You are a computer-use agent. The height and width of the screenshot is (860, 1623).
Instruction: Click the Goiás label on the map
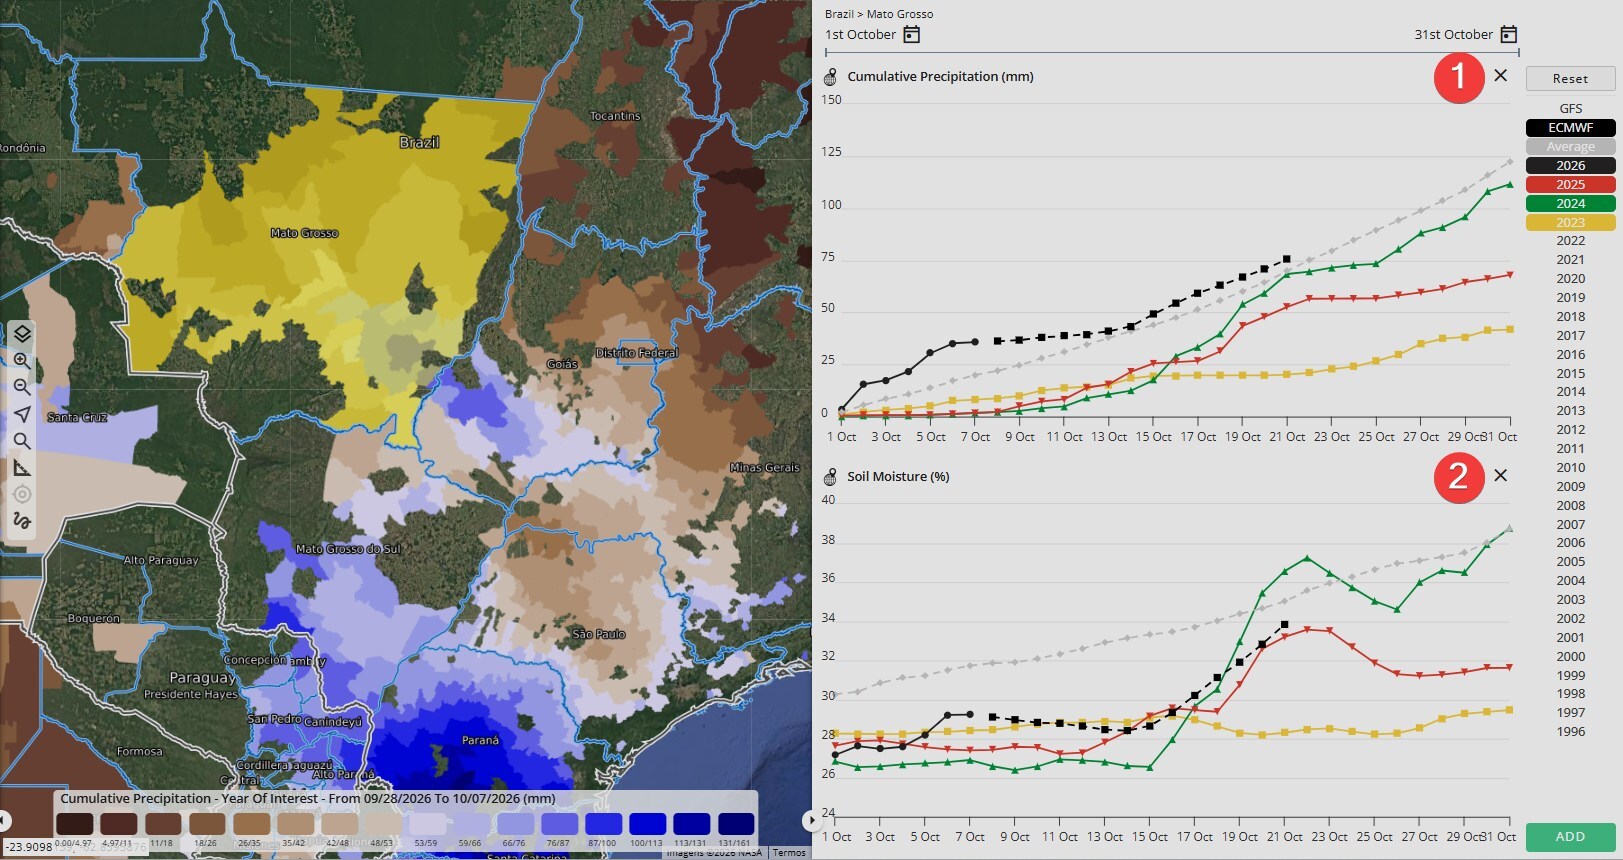(x=562, y=364)
